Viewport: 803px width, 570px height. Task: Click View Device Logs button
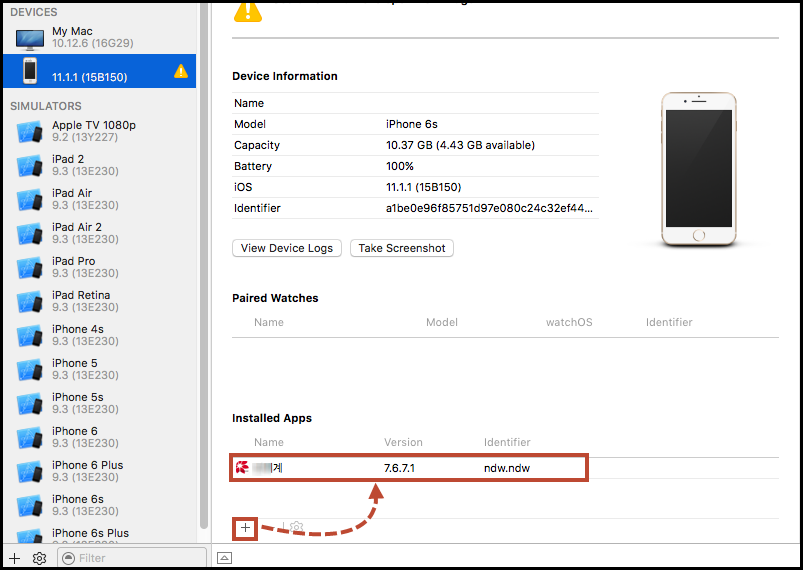[287, 248]
